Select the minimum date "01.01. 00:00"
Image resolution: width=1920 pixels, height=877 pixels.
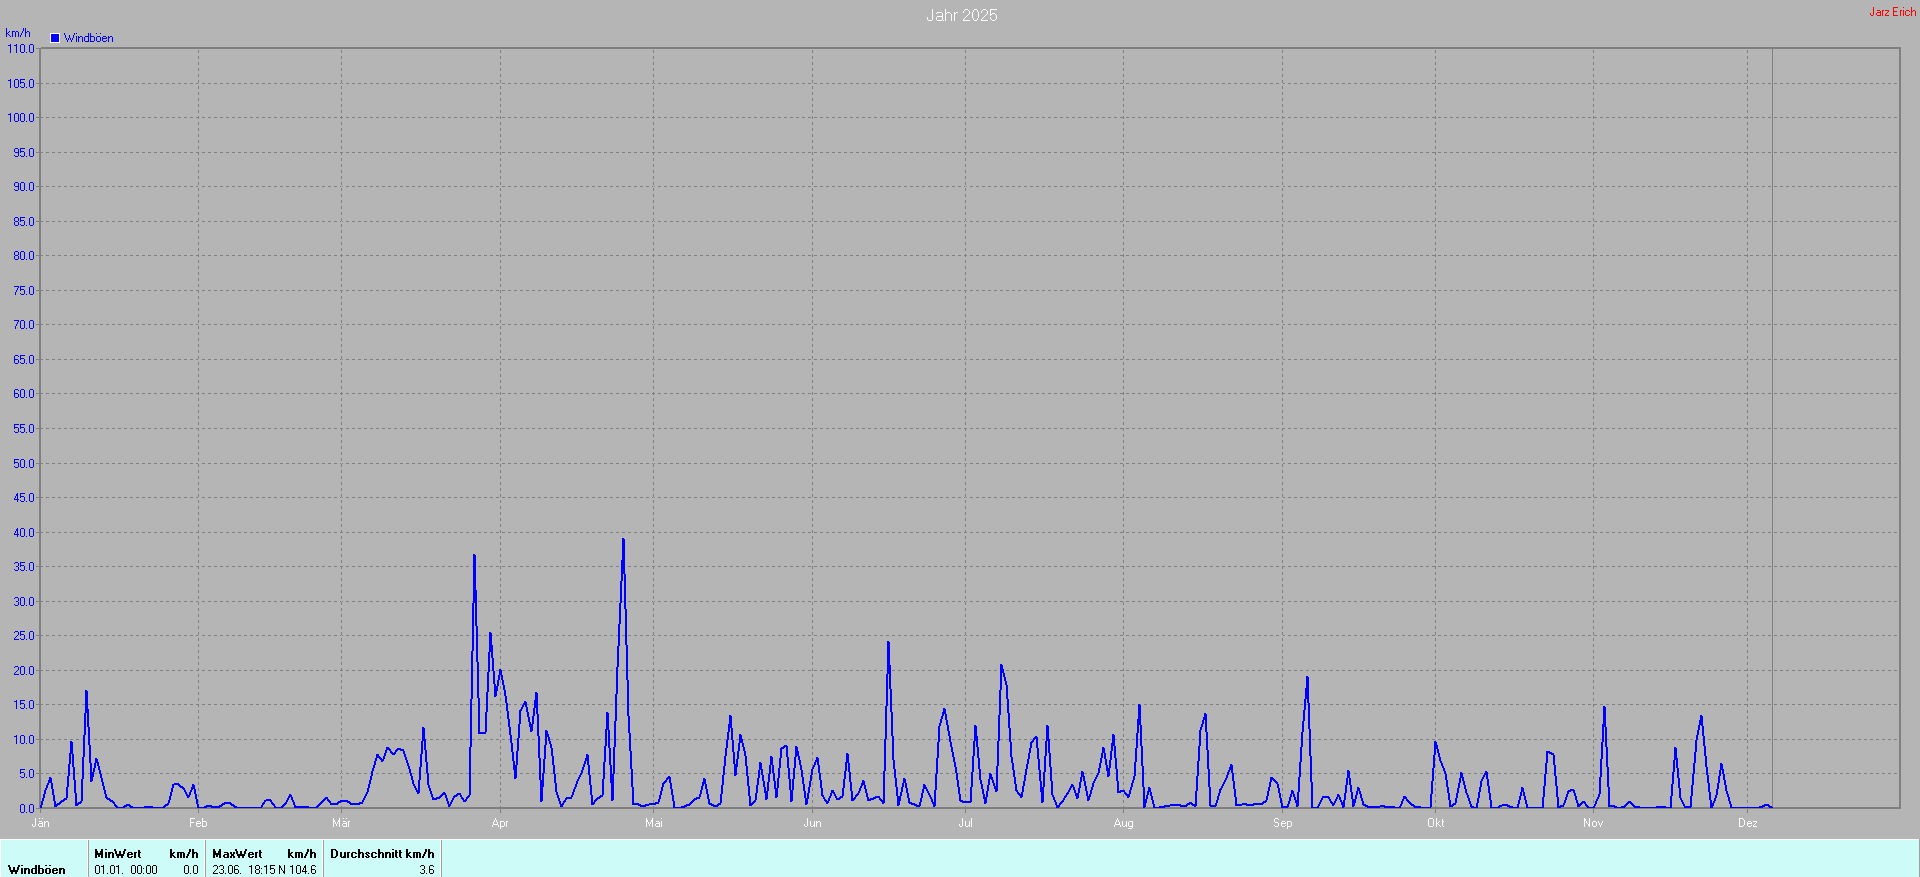[126, 870]
